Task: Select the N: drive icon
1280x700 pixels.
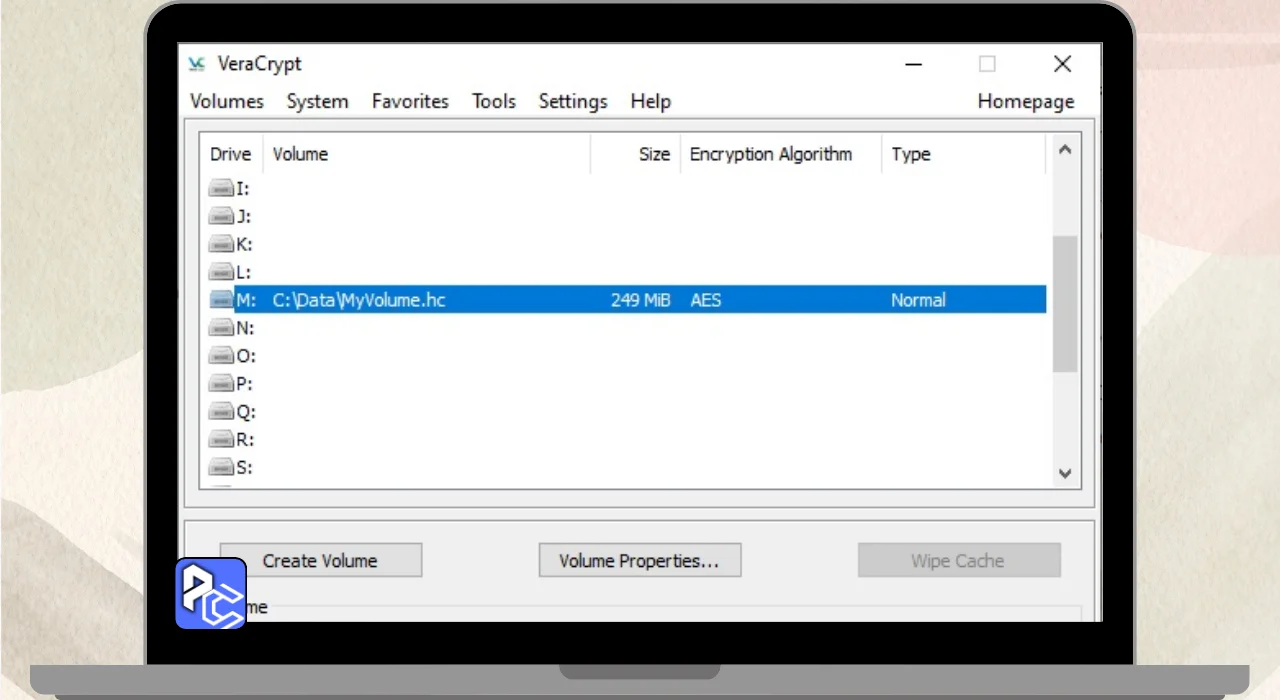Action: click(220, 328)
